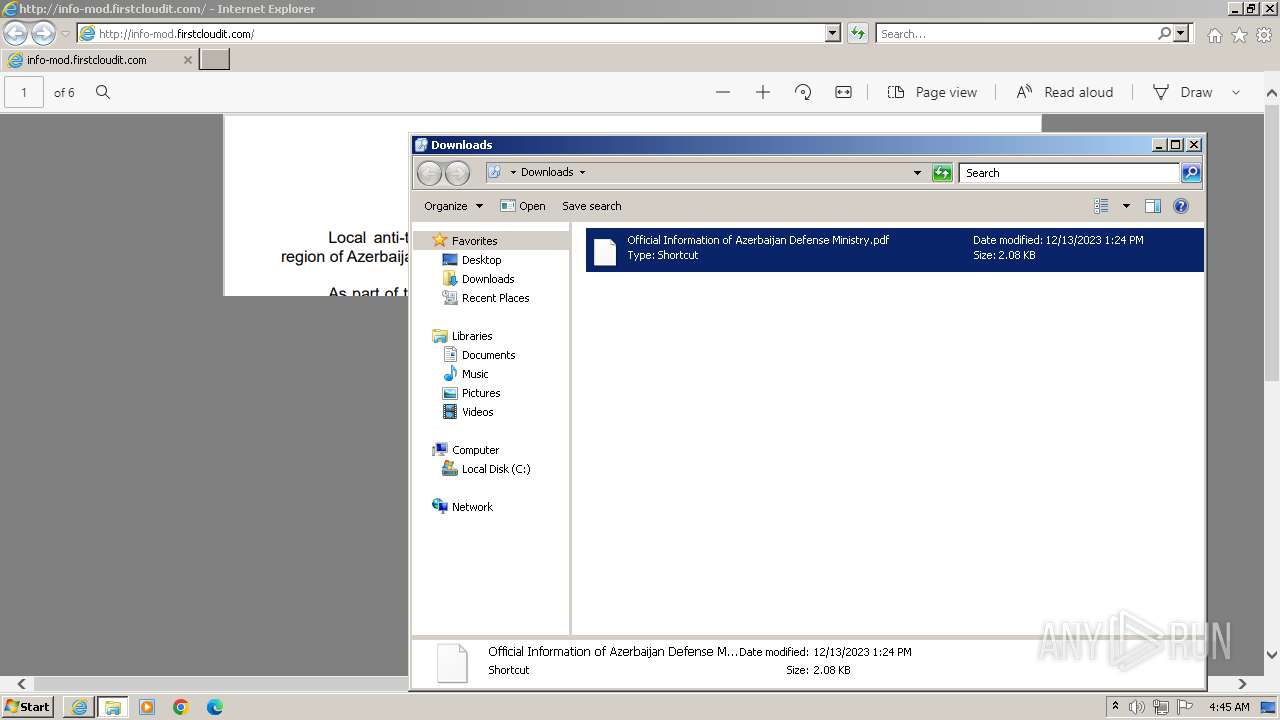Click Open in Downloads toolbar
This screenshot has width=1280, height=720.
point(523,206)
